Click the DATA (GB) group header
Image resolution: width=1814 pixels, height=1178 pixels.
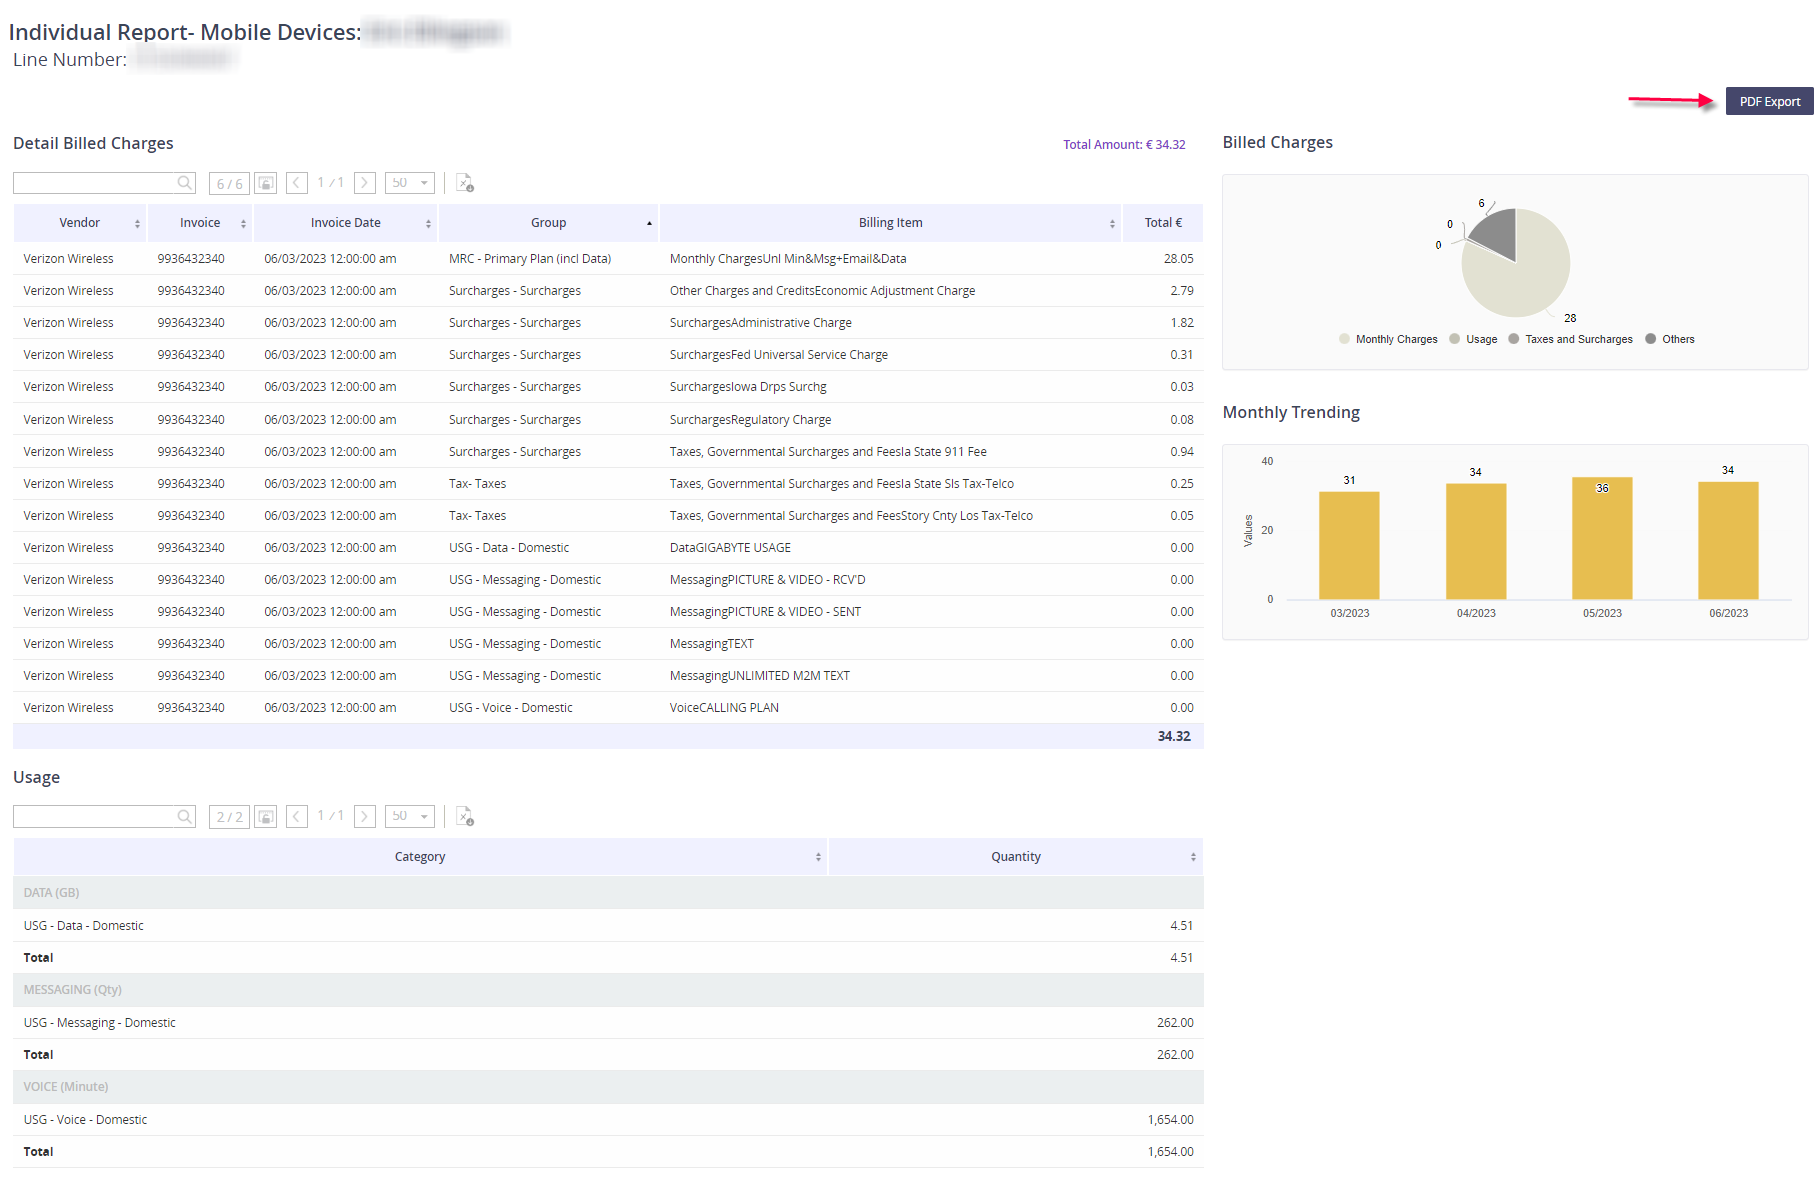[608, 893]
